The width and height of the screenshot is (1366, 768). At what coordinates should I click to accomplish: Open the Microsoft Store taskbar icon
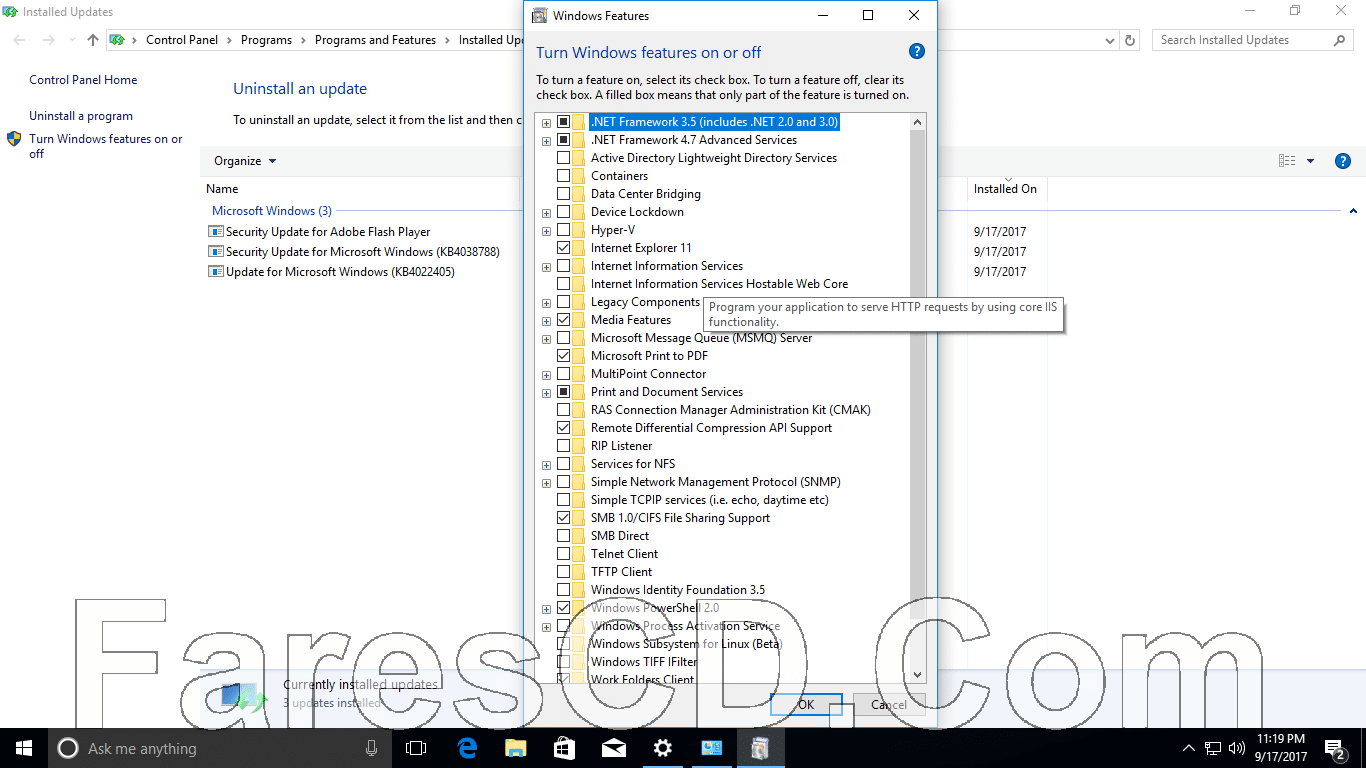point(564,748)
